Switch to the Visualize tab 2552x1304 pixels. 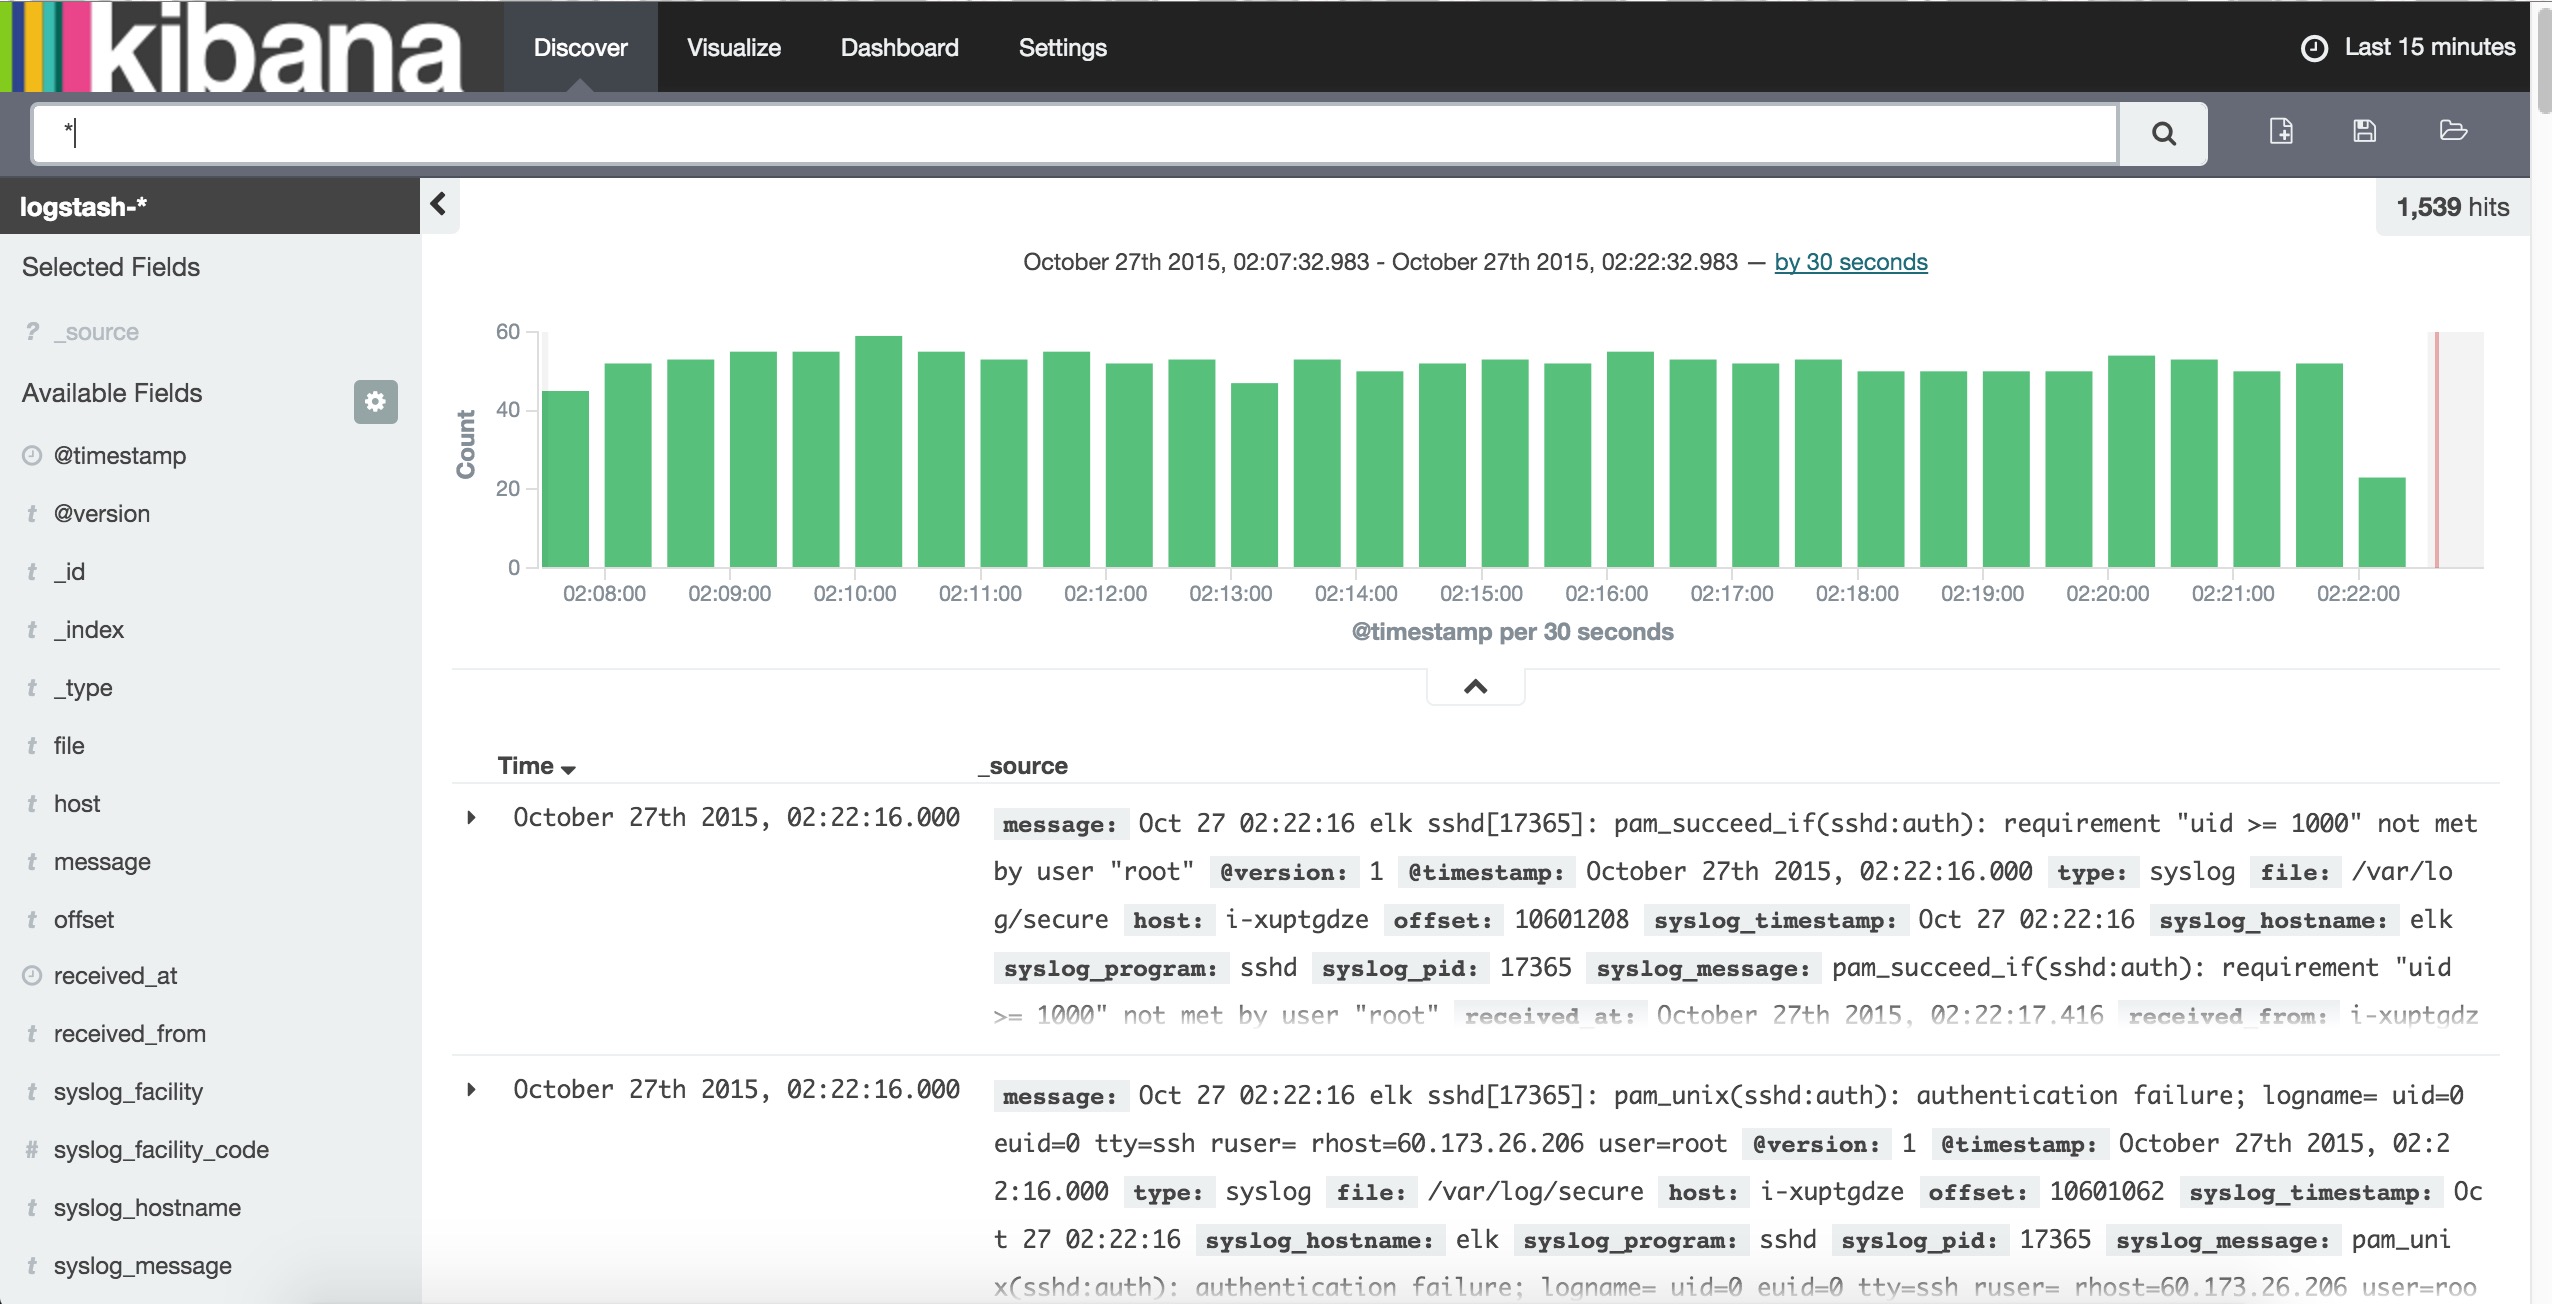pos(733,47)
